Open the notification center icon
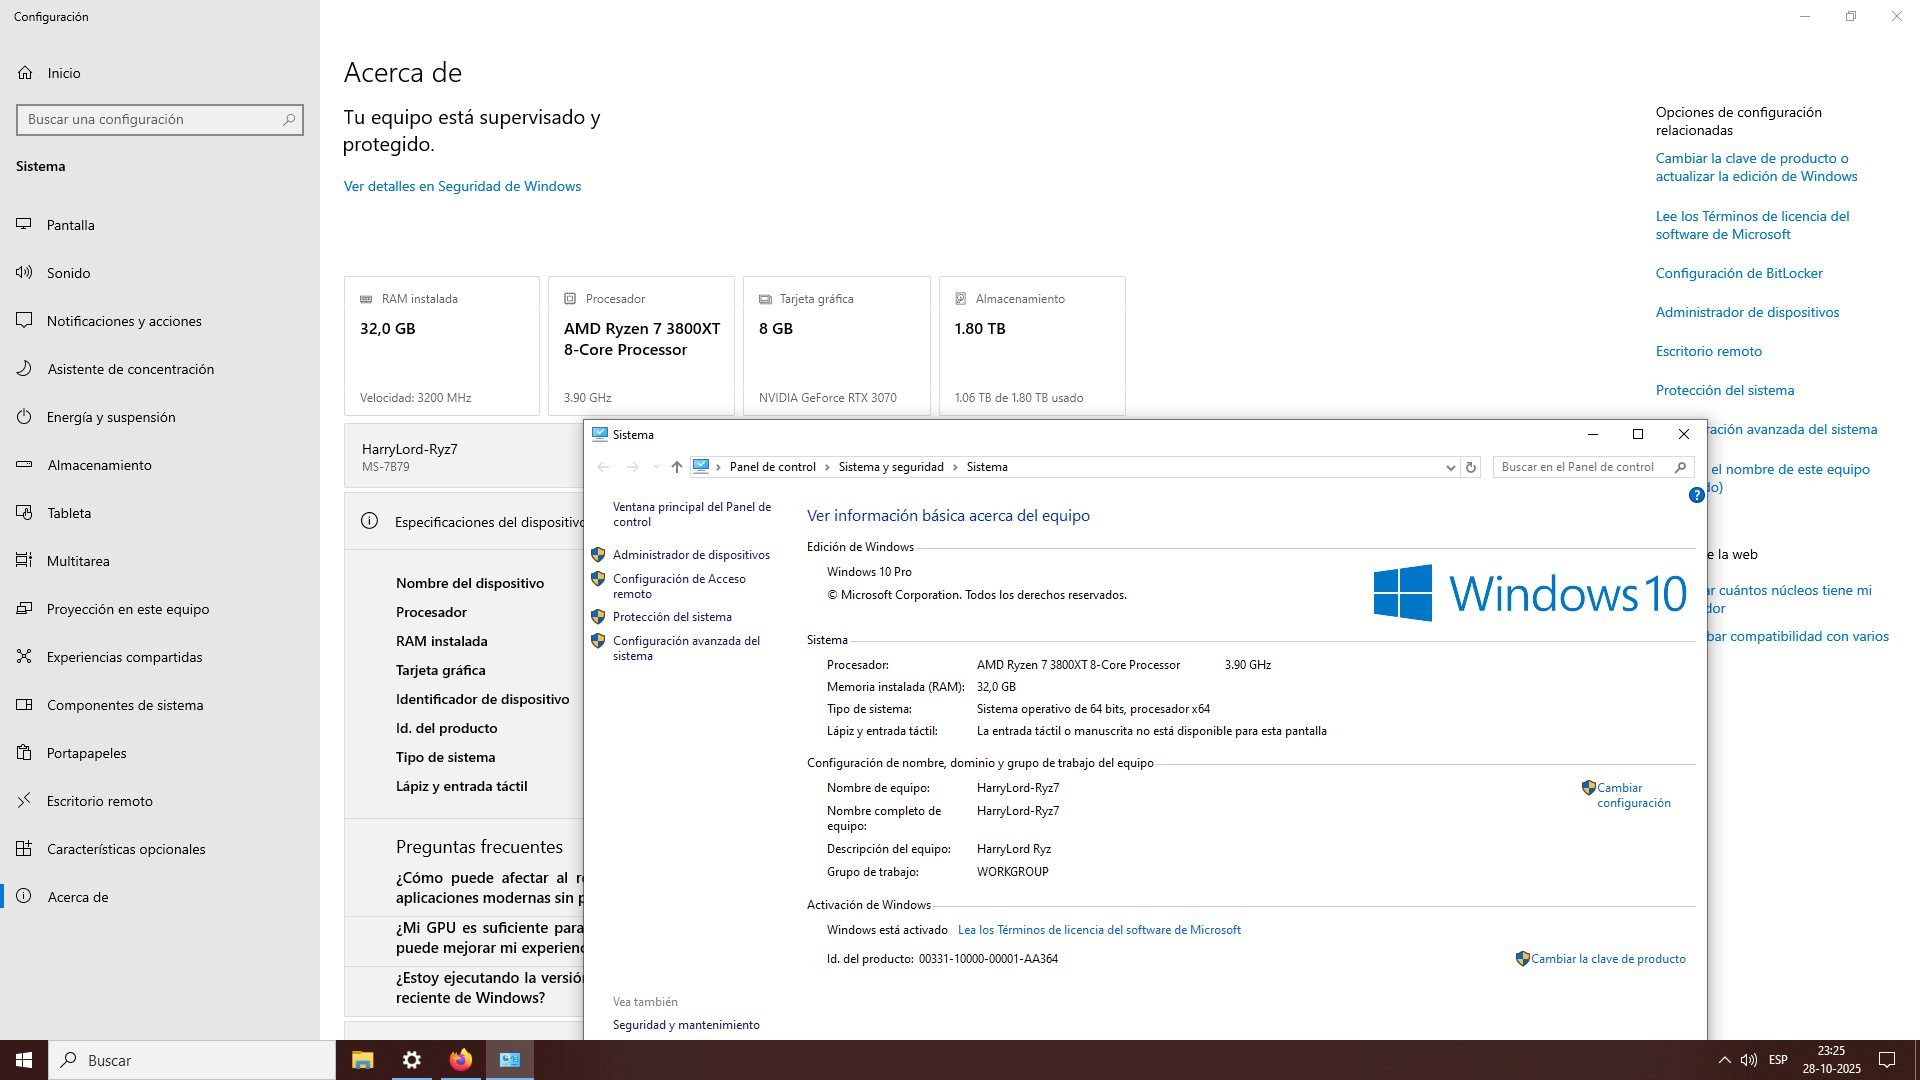The width and height of the screenshot is (1920, 1080). [x=1887, y=1060]
